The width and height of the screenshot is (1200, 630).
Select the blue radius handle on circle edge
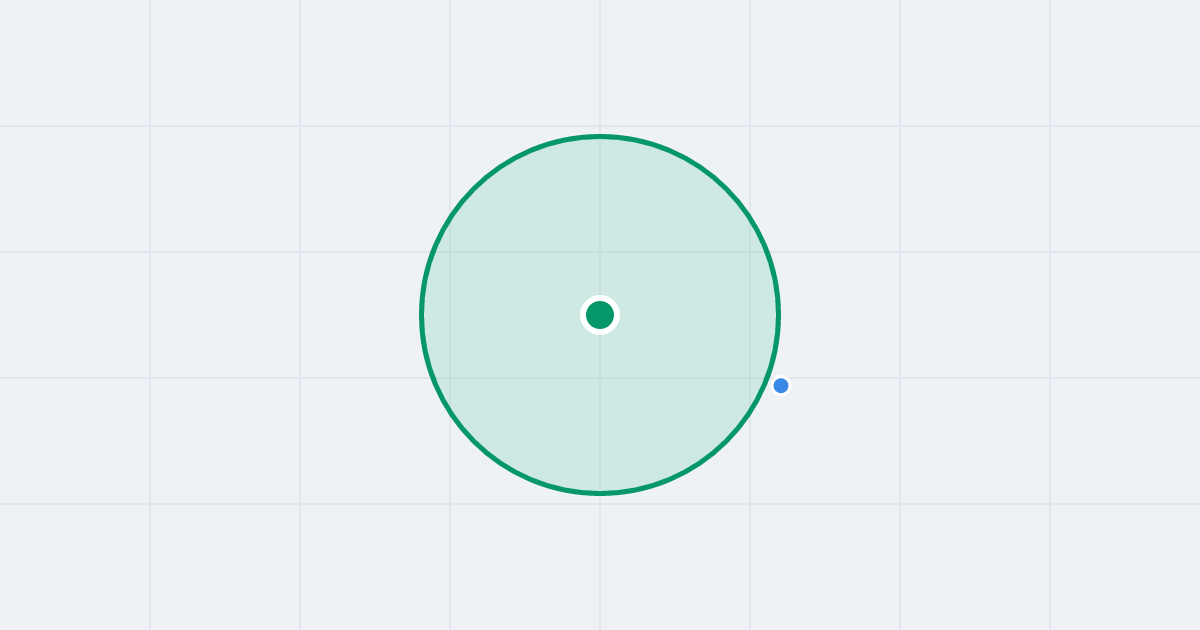pos(781,385)
